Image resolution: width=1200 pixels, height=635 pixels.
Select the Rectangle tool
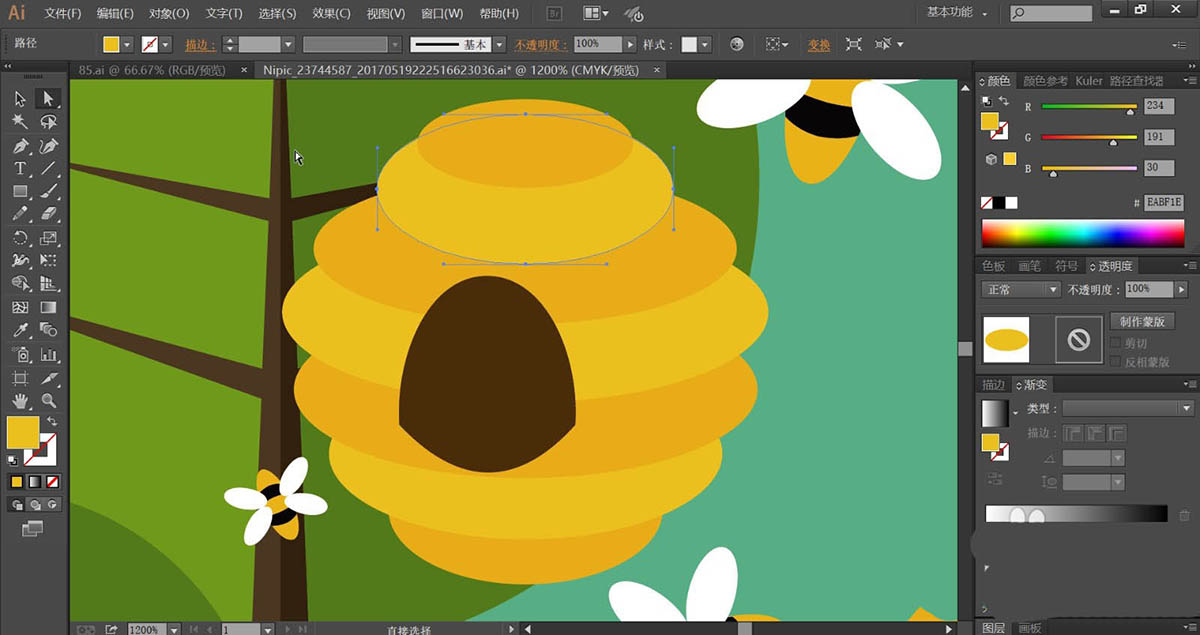pos(20,191)
